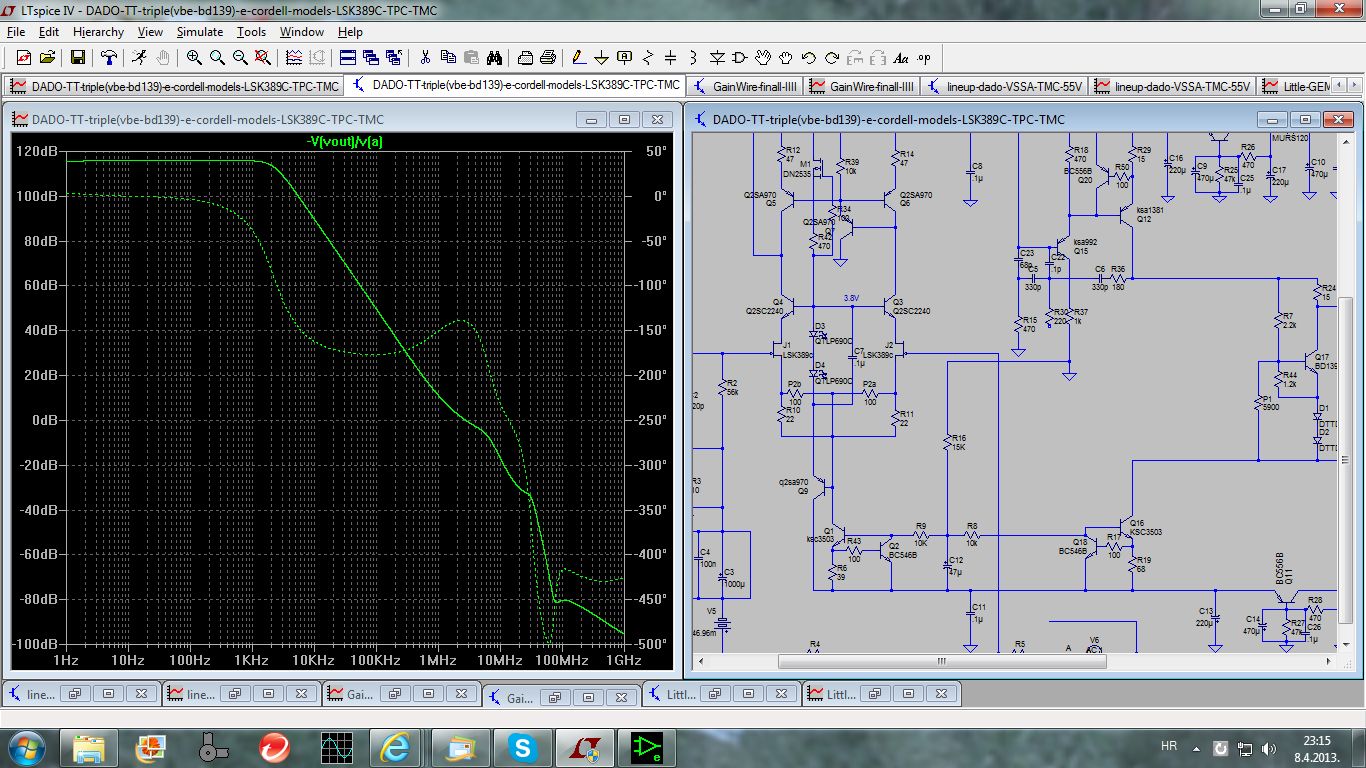The width and height of the screenshot is (1366, 768).
Task: Click the Zoom Out magnifier icon
Action: 240,58
